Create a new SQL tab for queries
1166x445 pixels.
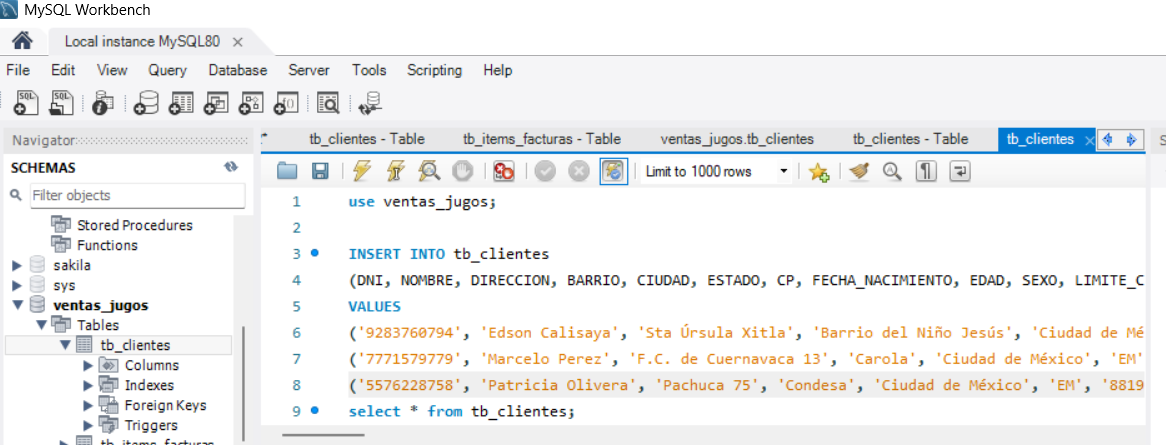(26, 103)
